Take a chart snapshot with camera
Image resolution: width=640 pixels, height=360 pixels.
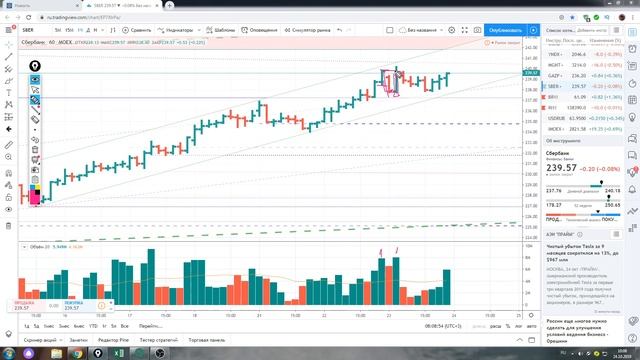pyautogui.click(x=477, y=30)
